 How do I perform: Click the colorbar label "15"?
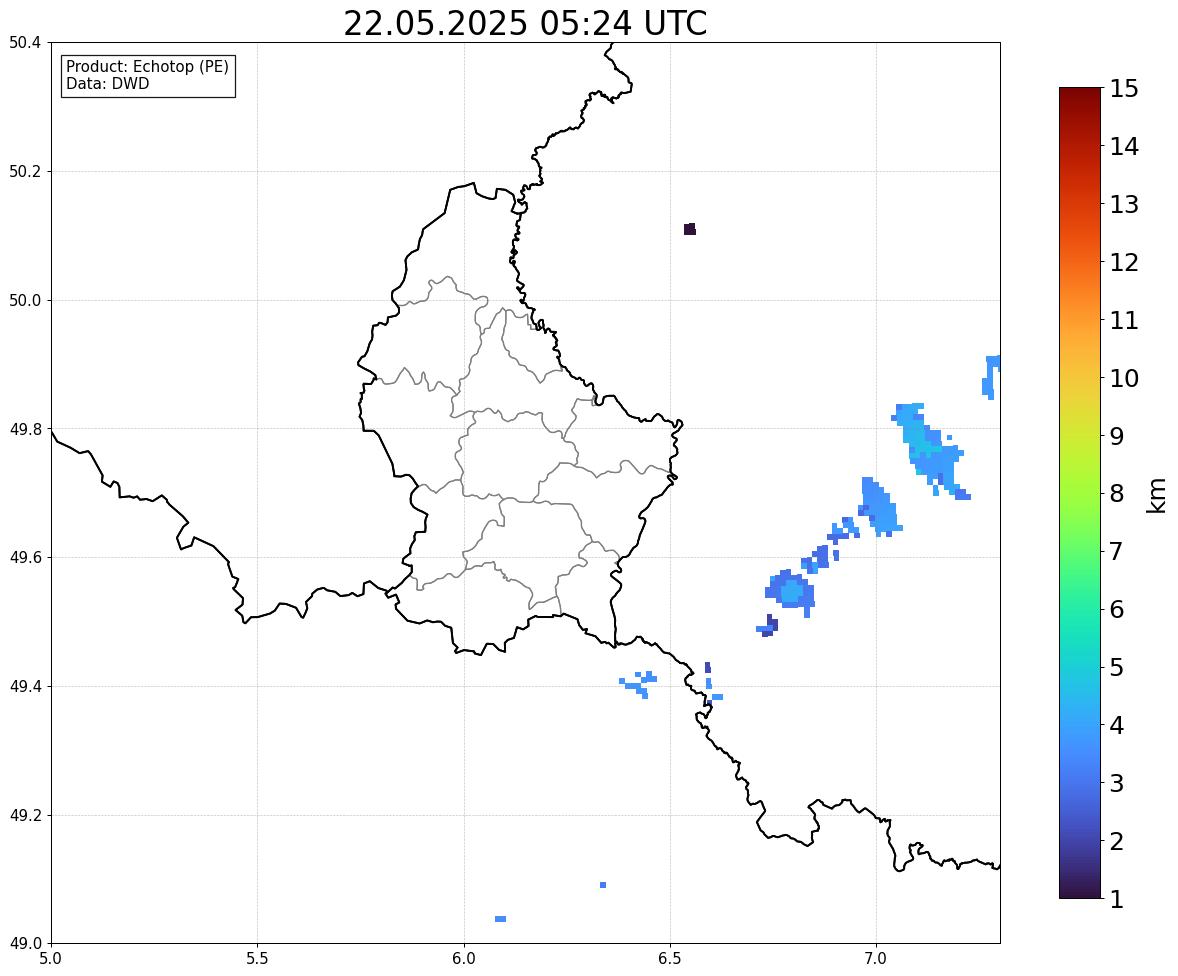coord(1124,89)
